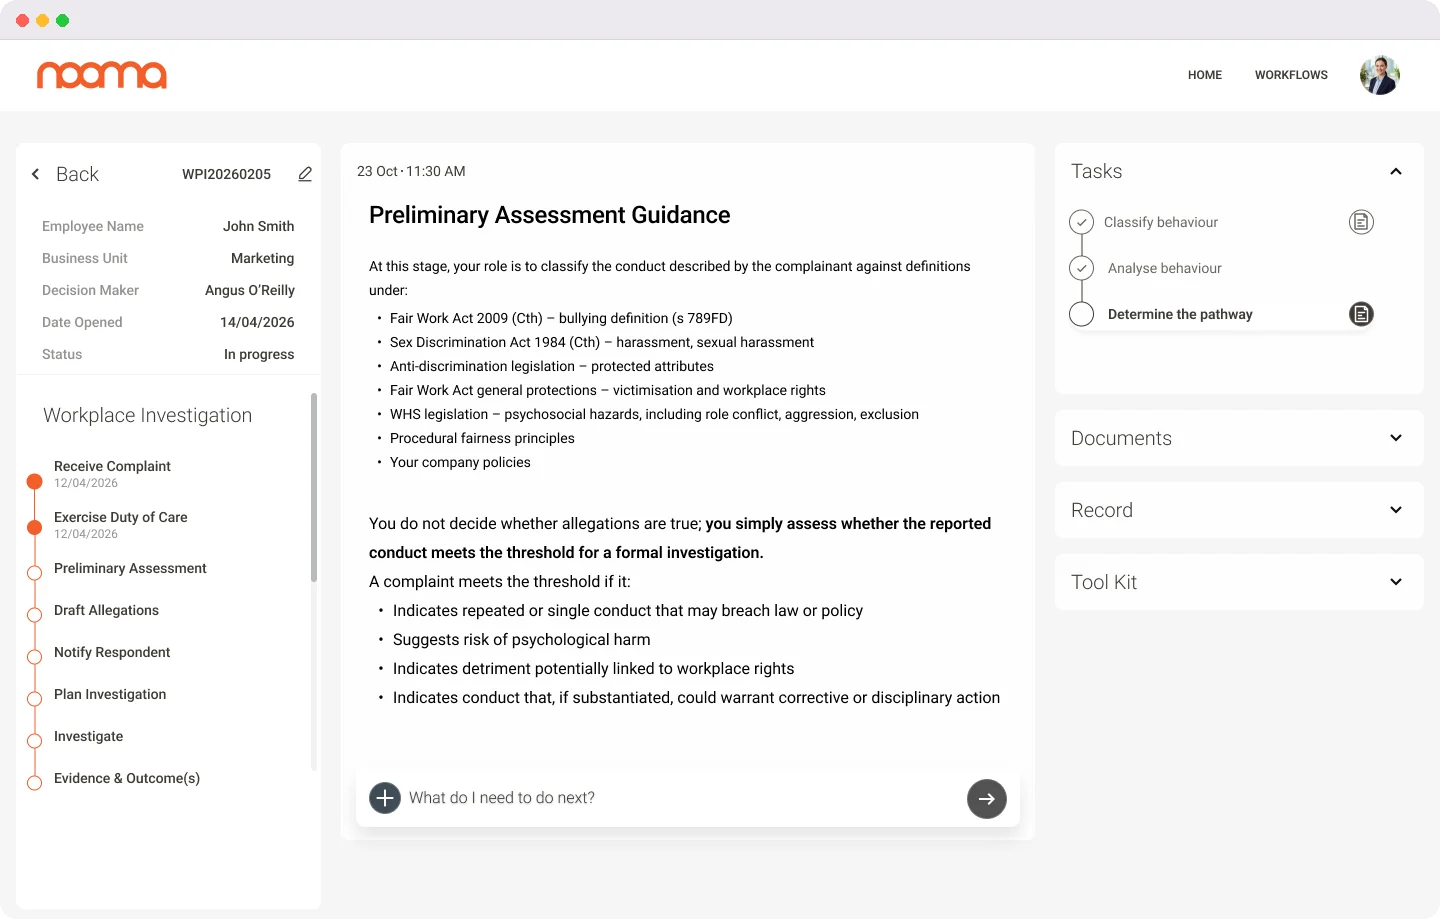Click the Analyse behaviour task label
This screenshot has width=1440, height=919.
[x=1164, y=268]
